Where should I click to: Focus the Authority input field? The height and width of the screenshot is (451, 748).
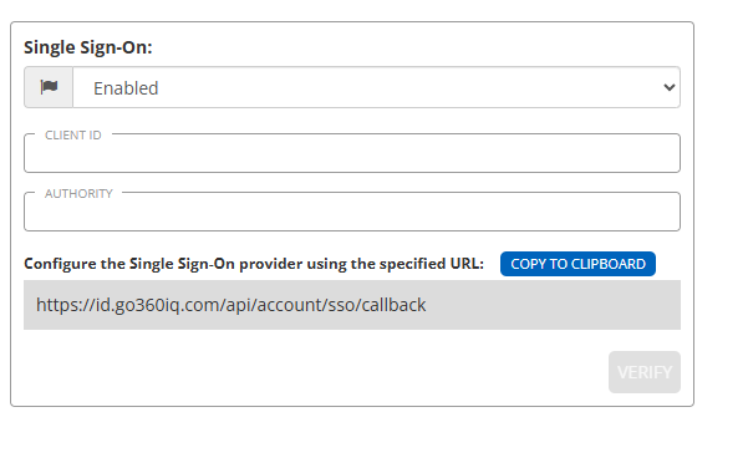pyautogui.click(x=352, y=213)
